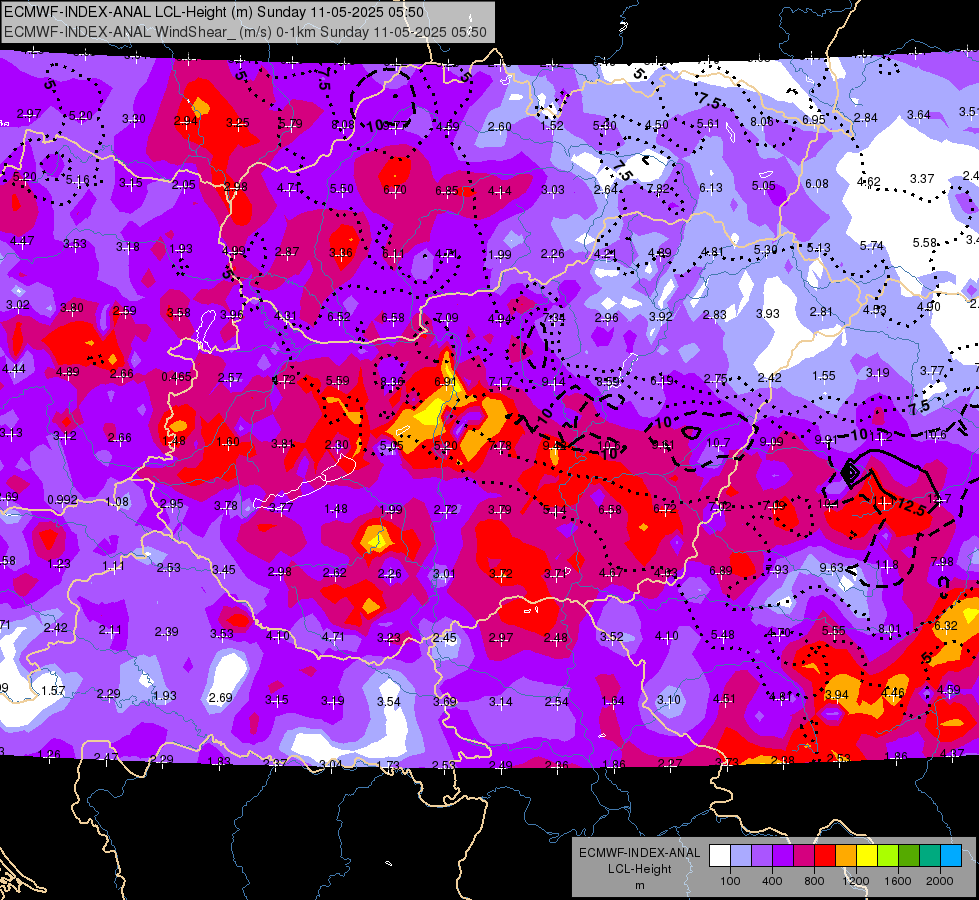Click the map value 6.91
This screenshot has height=900, width=979.
(x=446, y=382)
